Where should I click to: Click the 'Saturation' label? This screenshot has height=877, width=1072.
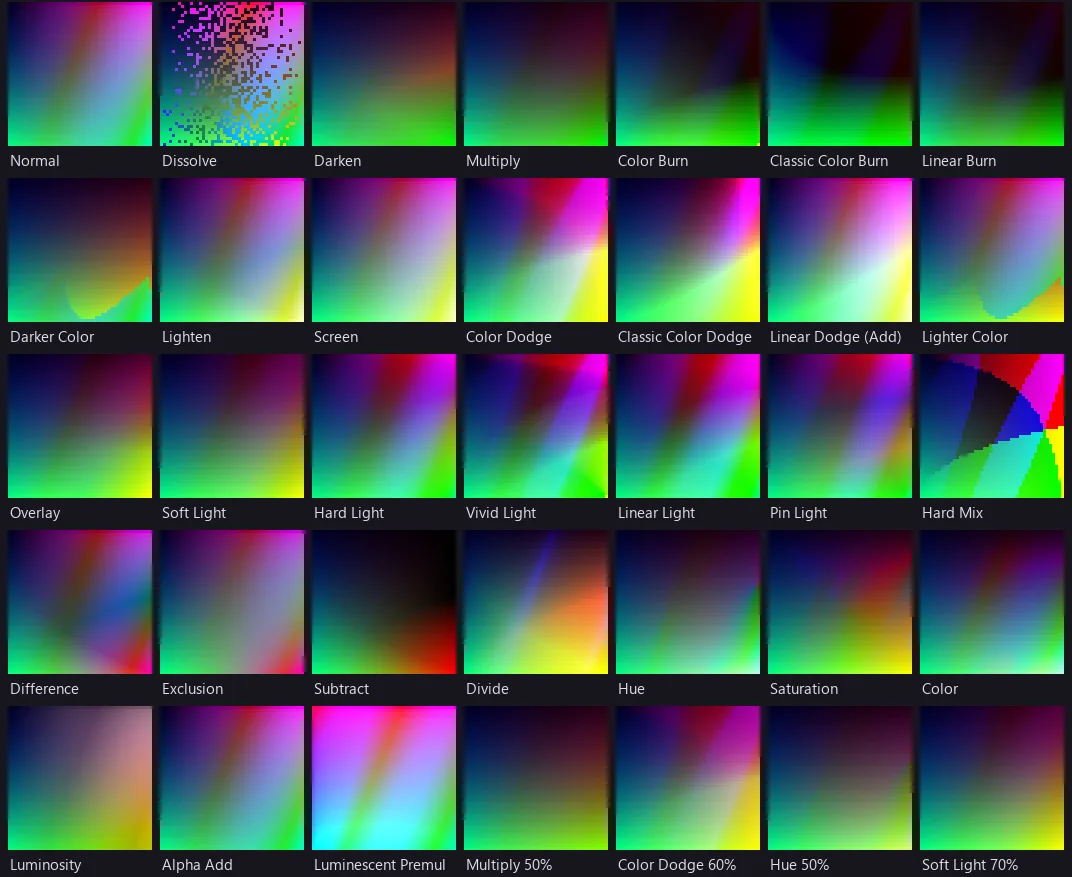[x=804, y=689]
